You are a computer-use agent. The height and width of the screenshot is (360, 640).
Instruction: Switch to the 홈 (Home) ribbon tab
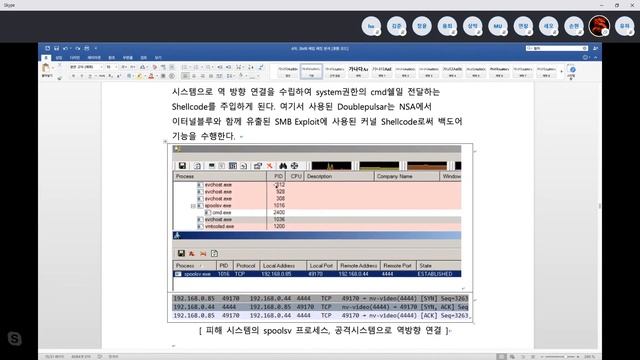point(46,58)
